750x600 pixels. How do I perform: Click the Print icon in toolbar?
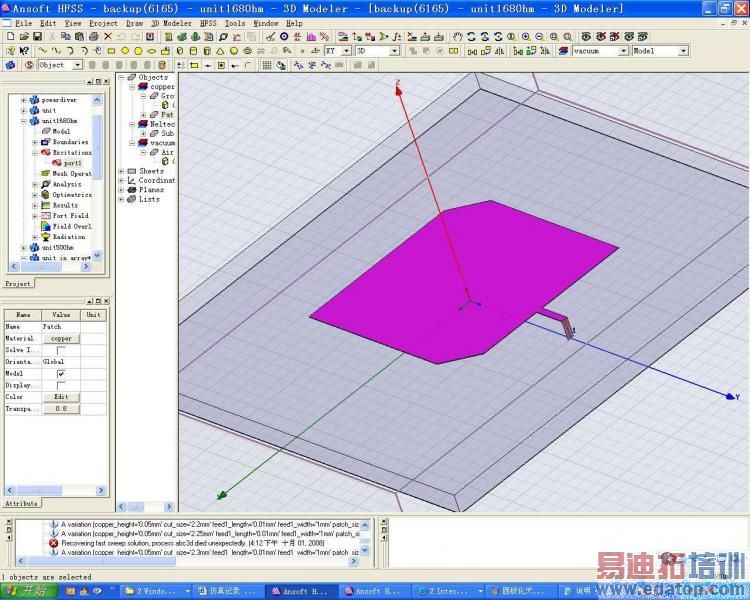click(x=94, y=36)
